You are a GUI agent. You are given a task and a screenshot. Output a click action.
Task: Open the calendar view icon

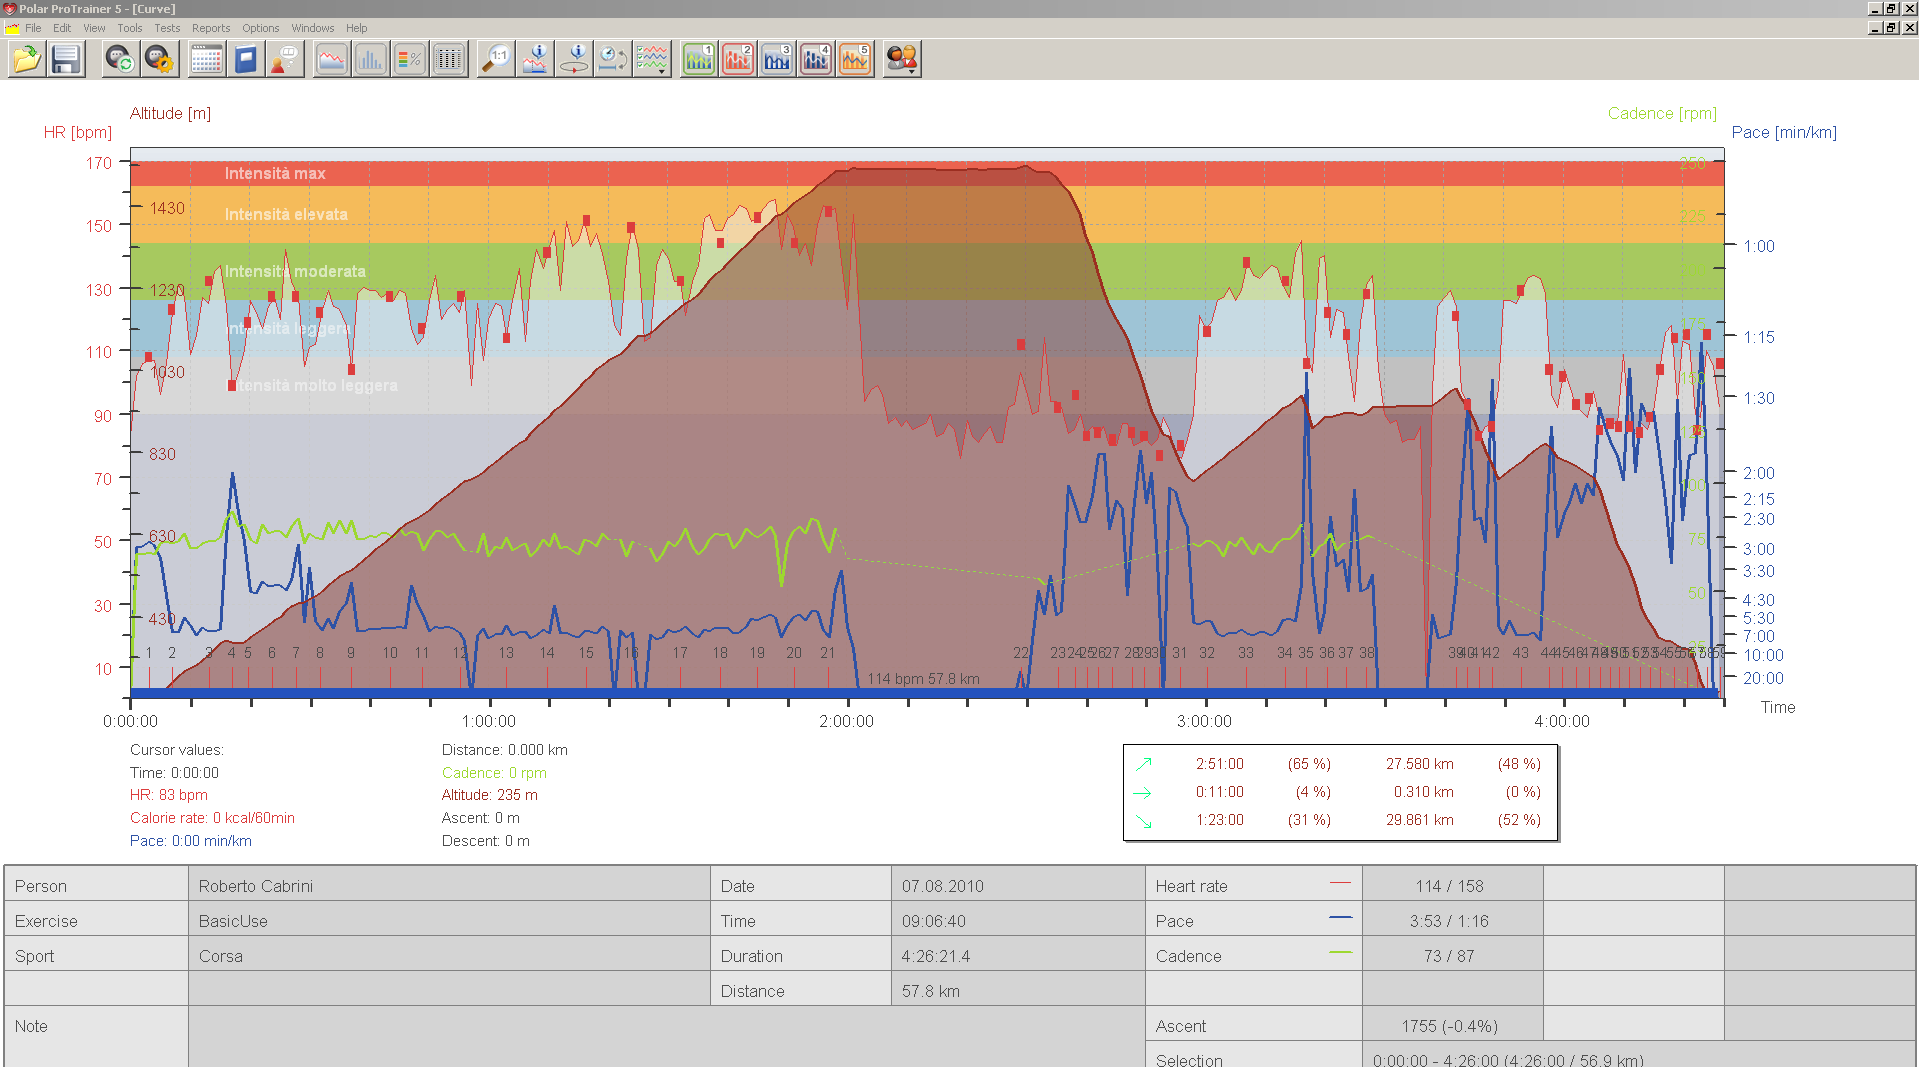pyautogui.click(x=207, y=60)
